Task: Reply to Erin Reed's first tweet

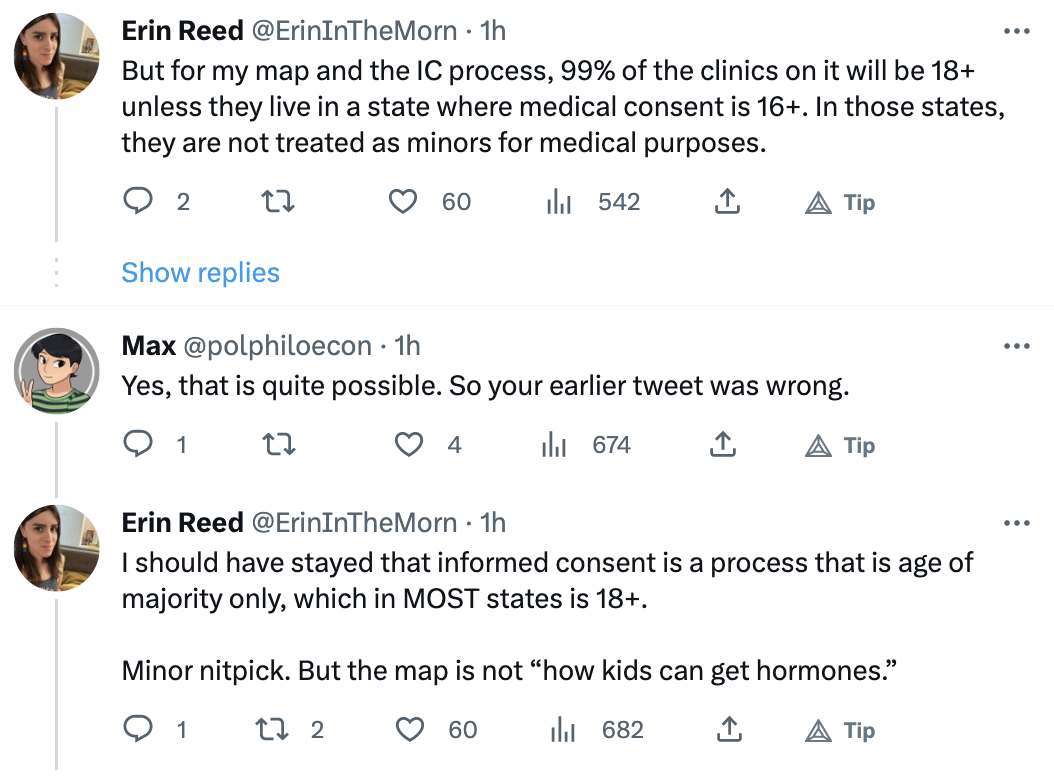Action: (x=136, y=202)
